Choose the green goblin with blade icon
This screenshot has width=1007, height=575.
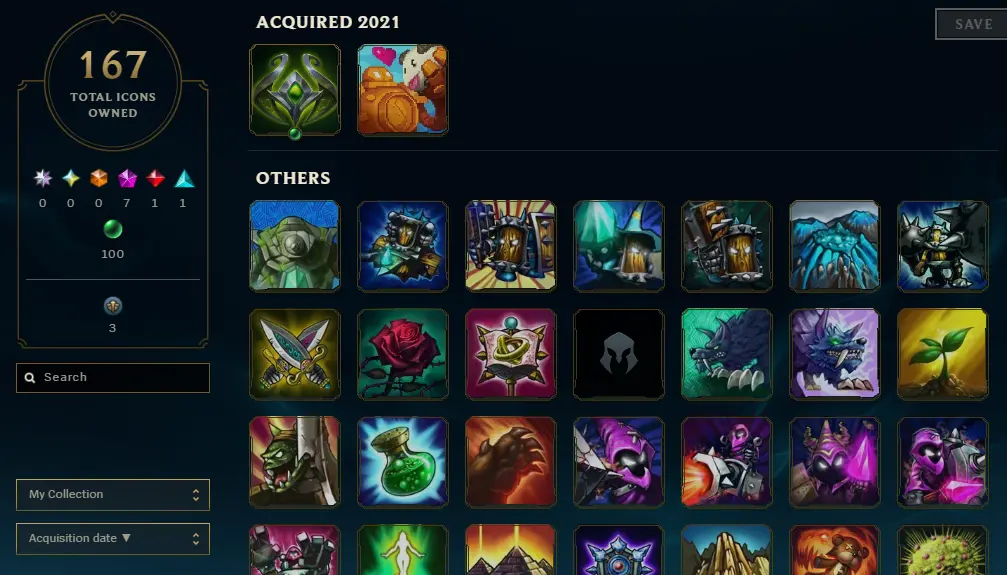click(x=295, y=462)
